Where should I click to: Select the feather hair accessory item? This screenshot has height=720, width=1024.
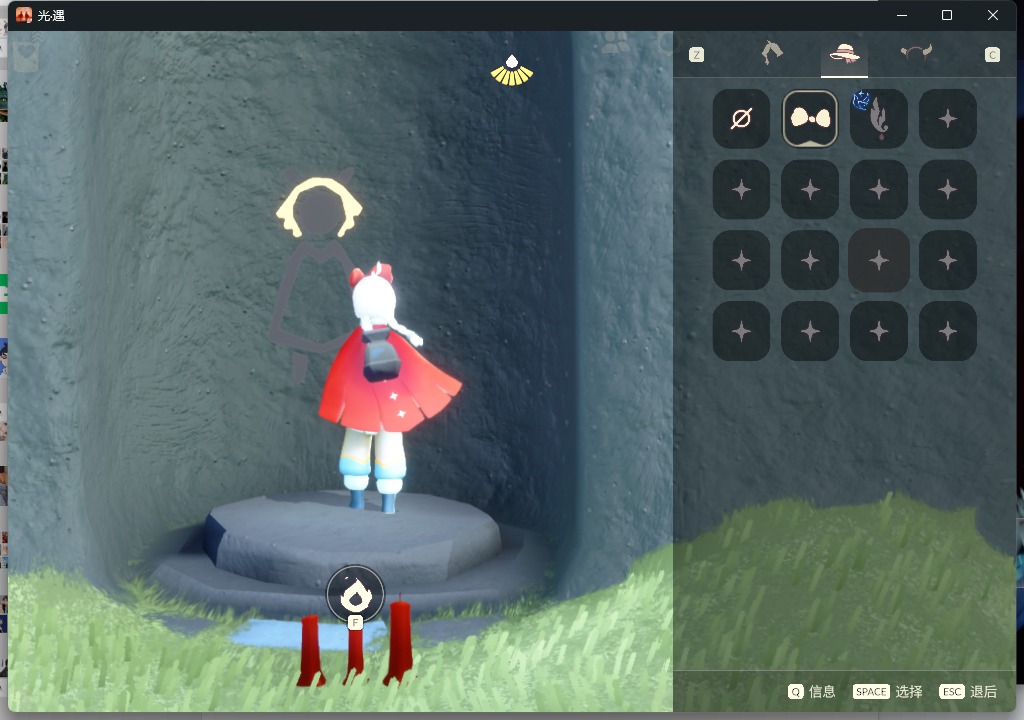tap(879, 119)
